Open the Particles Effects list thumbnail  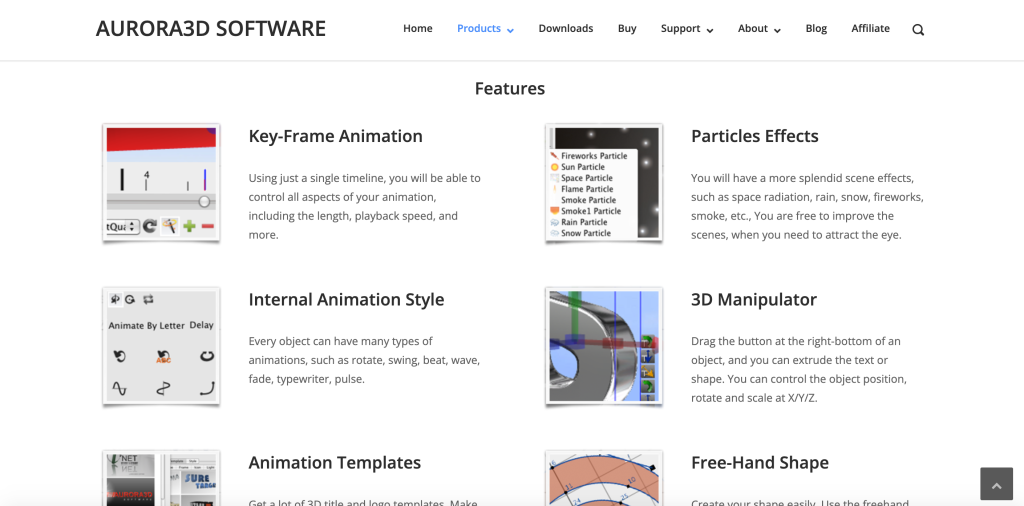tap(604, 183)
